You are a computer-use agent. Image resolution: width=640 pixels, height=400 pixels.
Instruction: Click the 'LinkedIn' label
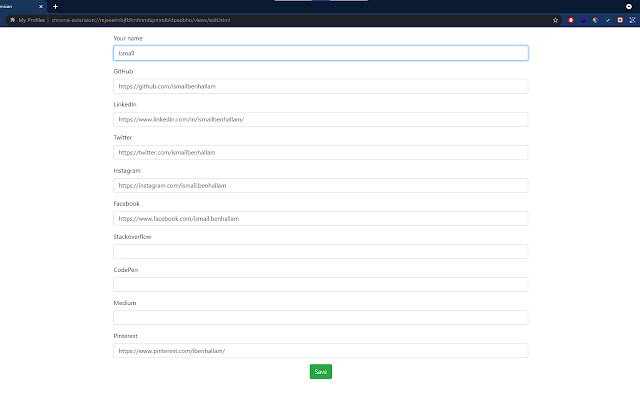coord(125,104)
